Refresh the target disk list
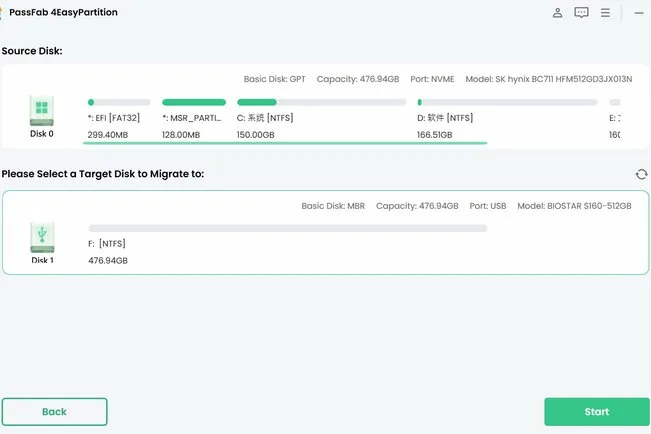 point(641,174)
